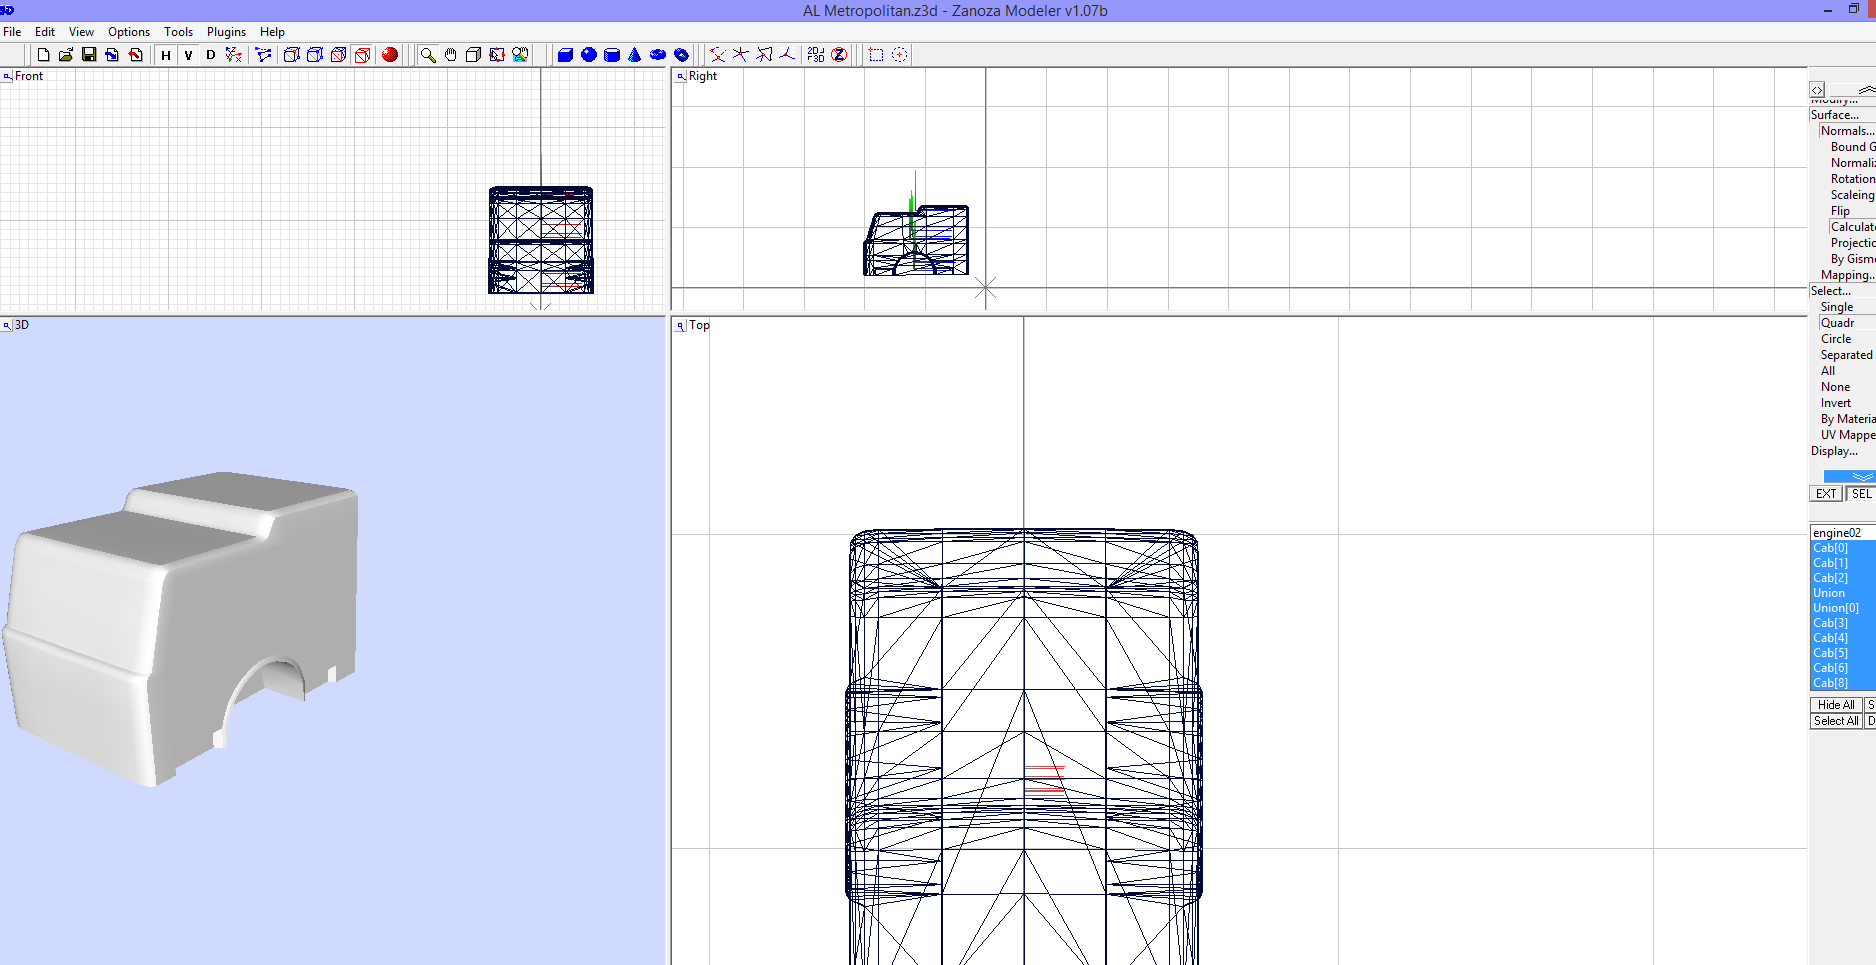
Task: Open the Plugins menu
Action: tap(226, 31)
